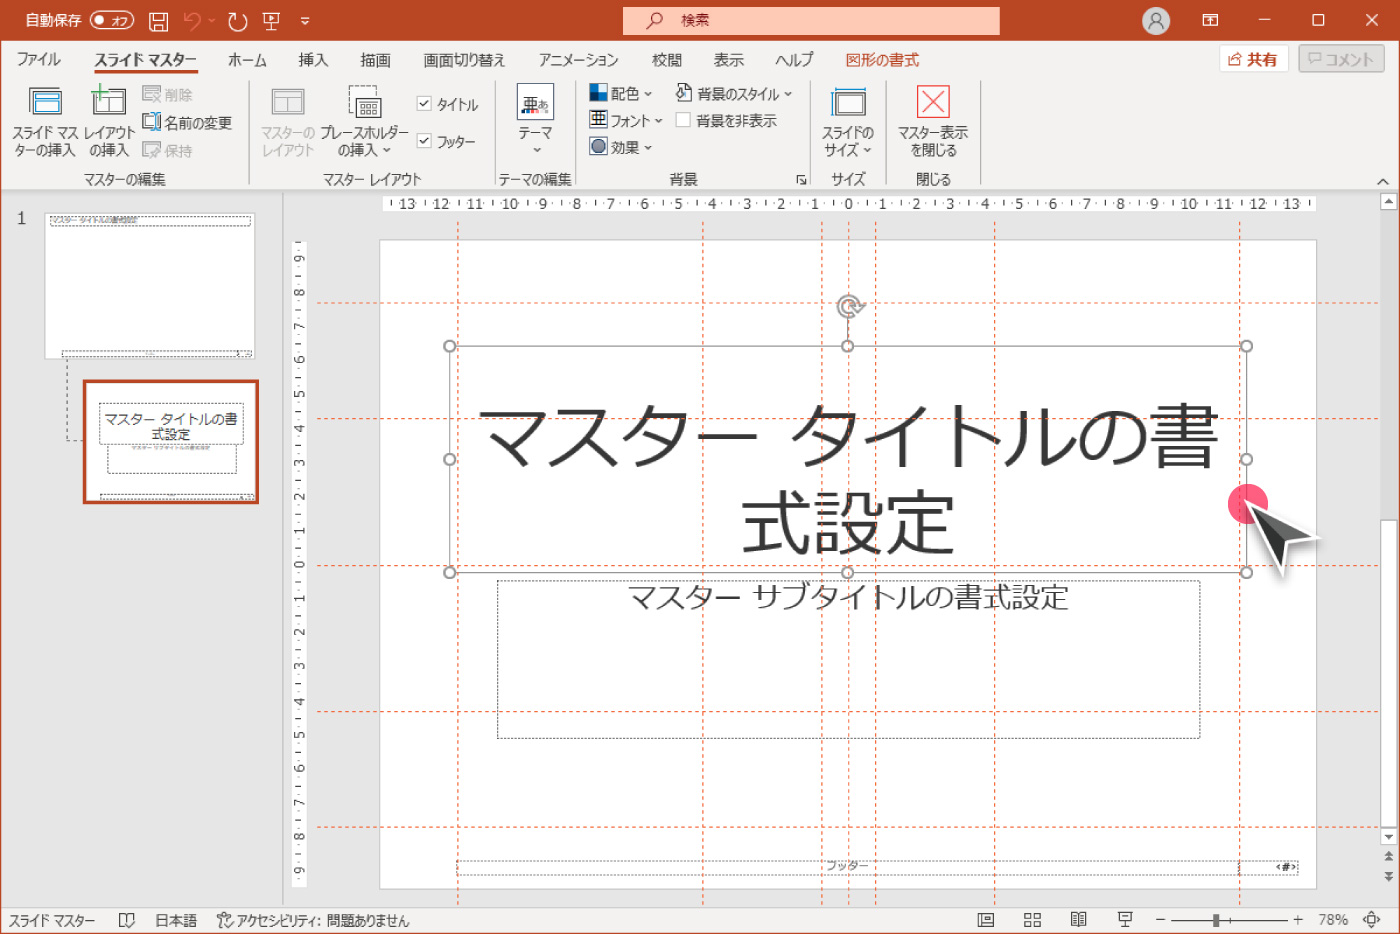Switch to Reading view icon

click(1079, 920)
